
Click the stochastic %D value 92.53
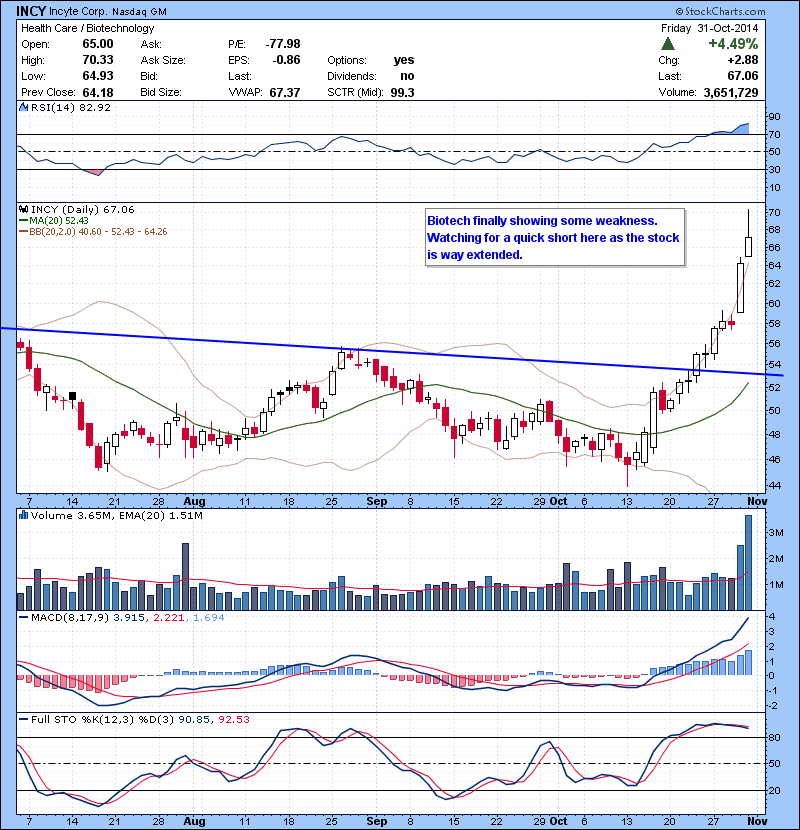point(233,719)
